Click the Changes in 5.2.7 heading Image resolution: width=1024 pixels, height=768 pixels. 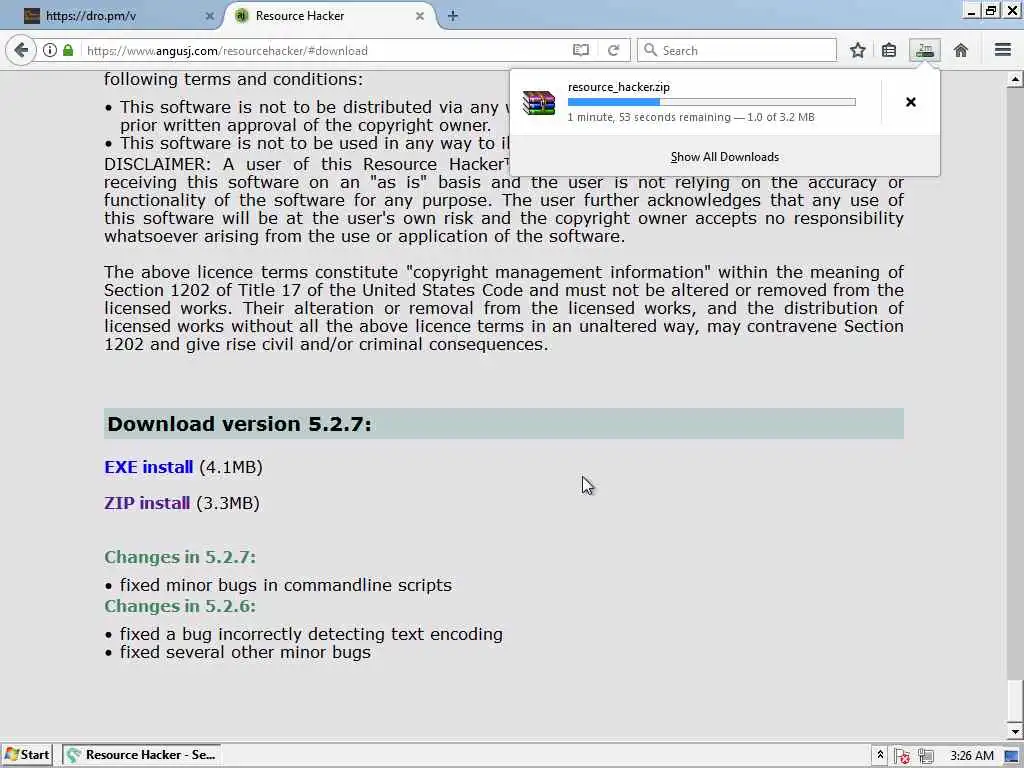click(x=180, y=557)
